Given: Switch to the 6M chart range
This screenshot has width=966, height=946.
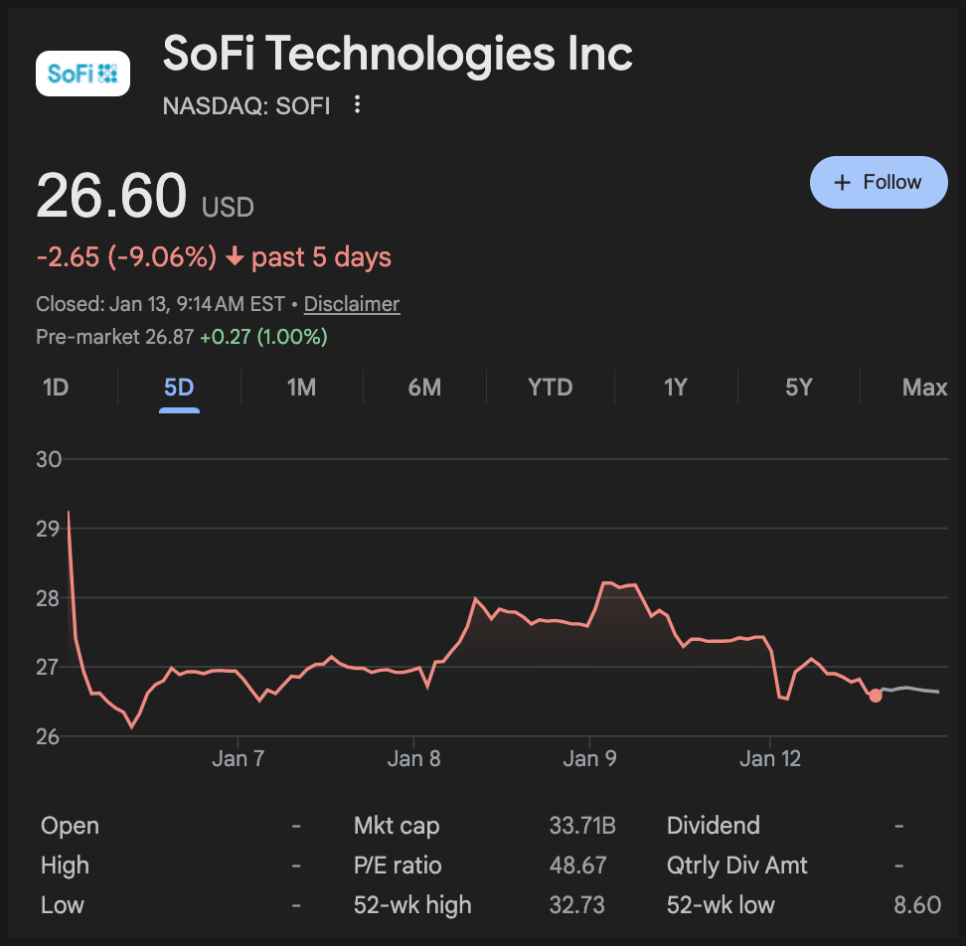Looking at the screenshot, I should point(425,387).
